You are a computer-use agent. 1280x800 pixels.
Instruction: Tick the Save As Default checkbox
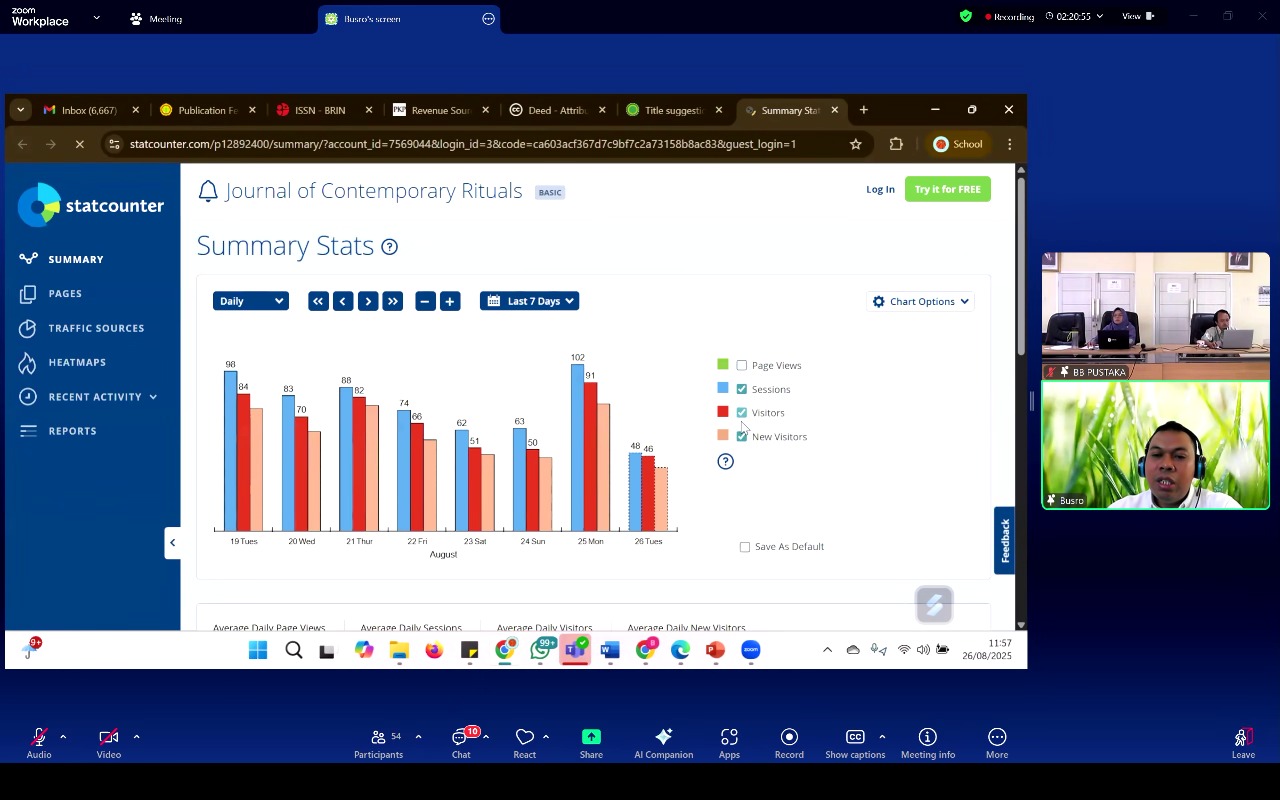tap(745, 547)
